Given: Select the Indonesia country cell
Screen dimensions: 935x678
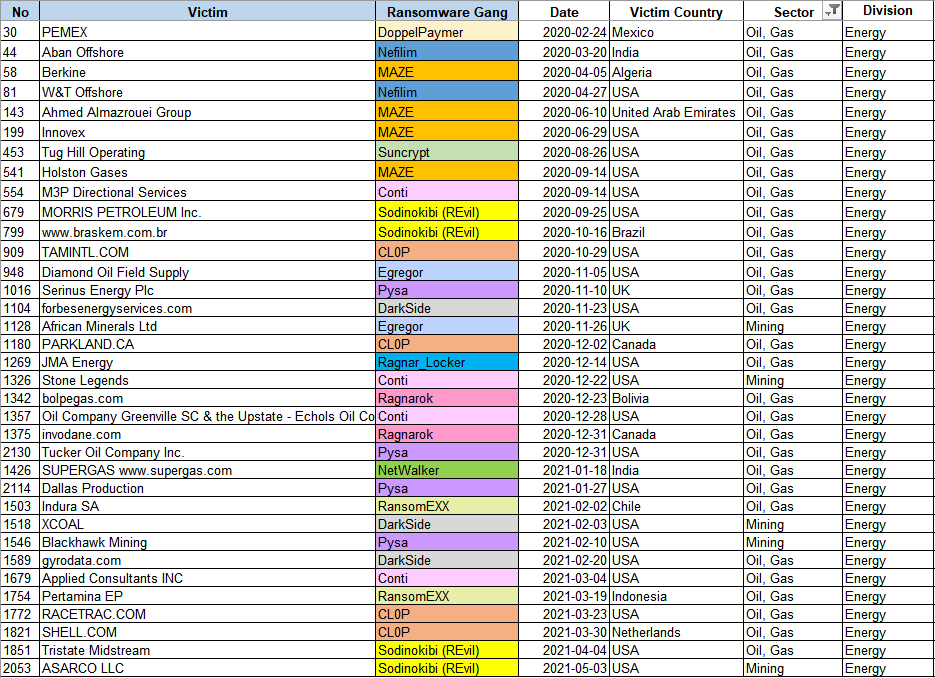Looking at the screenshot, I should (x=676, y=596).
